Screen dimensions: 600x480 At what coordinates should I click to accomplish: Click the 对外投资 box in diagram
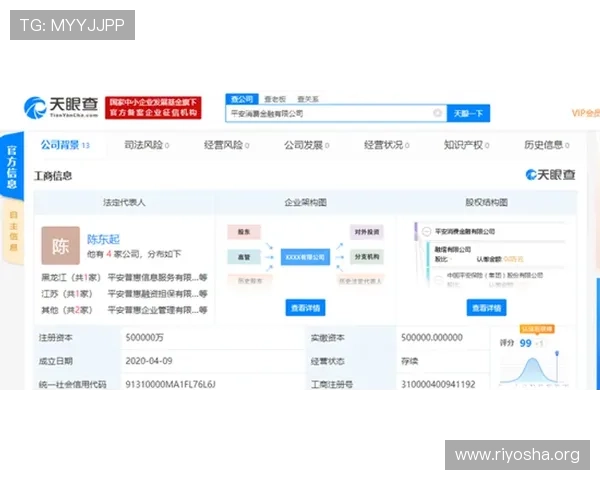point(367,232)
